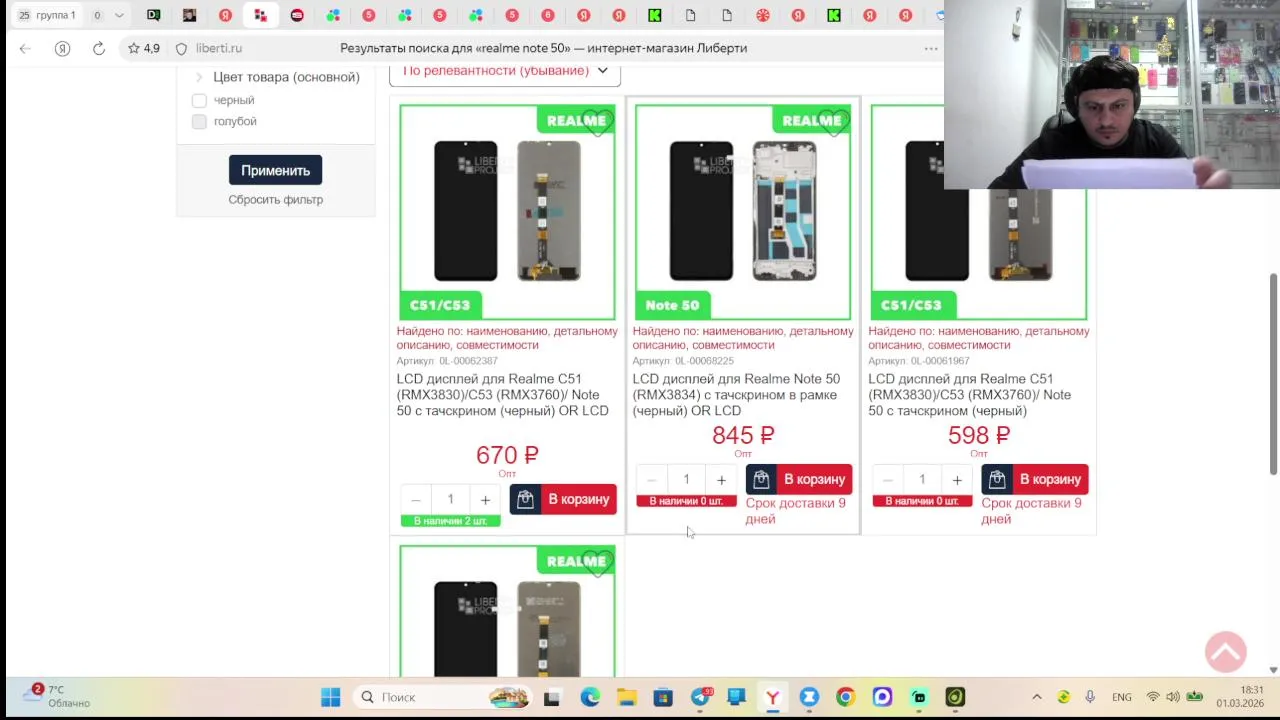The image size is (1280, 720).
Task: Click the scroll-to-top red arrow button
Action: pos(1225,652)
